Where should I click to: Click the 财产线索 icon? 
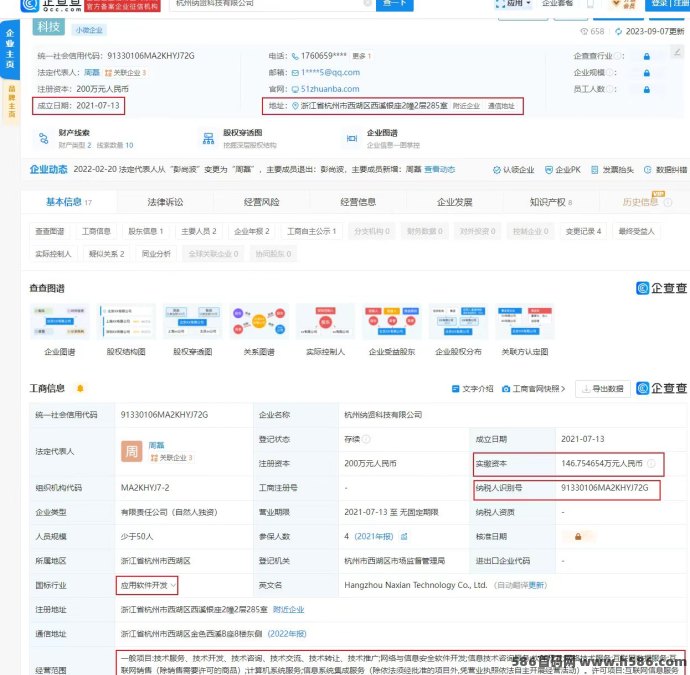(44, 139)
